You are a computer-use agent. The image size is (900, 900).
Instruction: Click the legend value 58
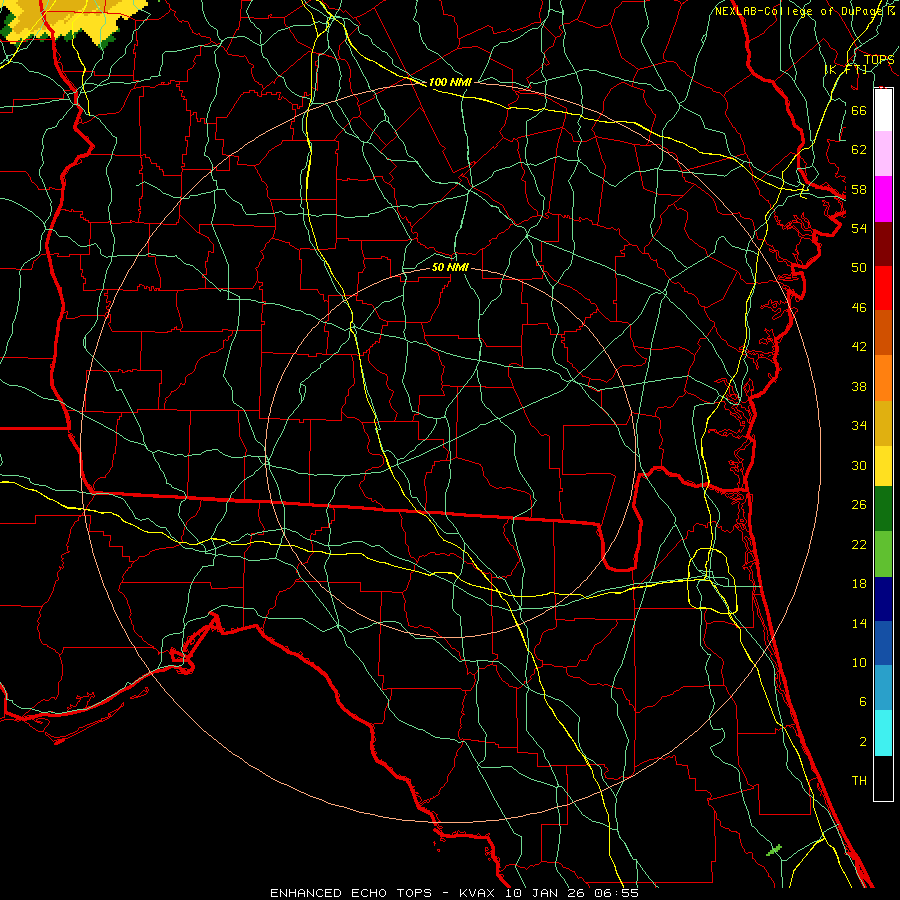point(859,189)
